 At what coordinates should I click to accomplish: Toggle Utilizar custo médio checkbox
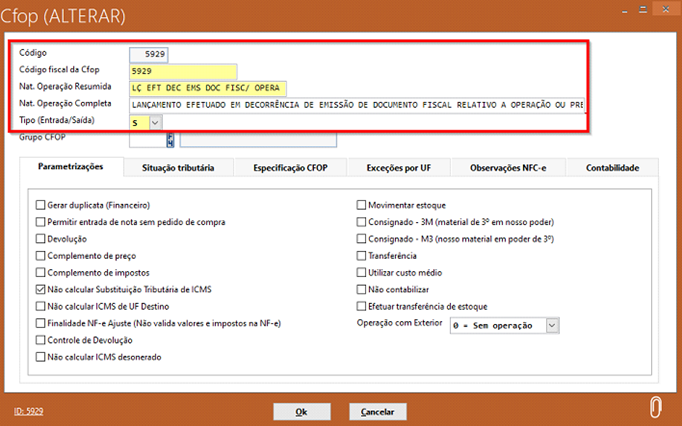[362, 272]
